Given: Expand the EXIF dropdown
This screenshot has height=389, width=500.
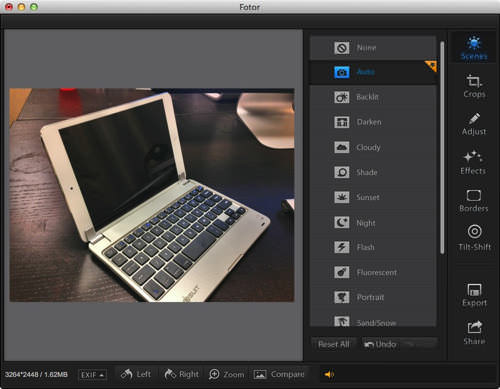Looking at the screenshot, I should click(x=92, y=375).
